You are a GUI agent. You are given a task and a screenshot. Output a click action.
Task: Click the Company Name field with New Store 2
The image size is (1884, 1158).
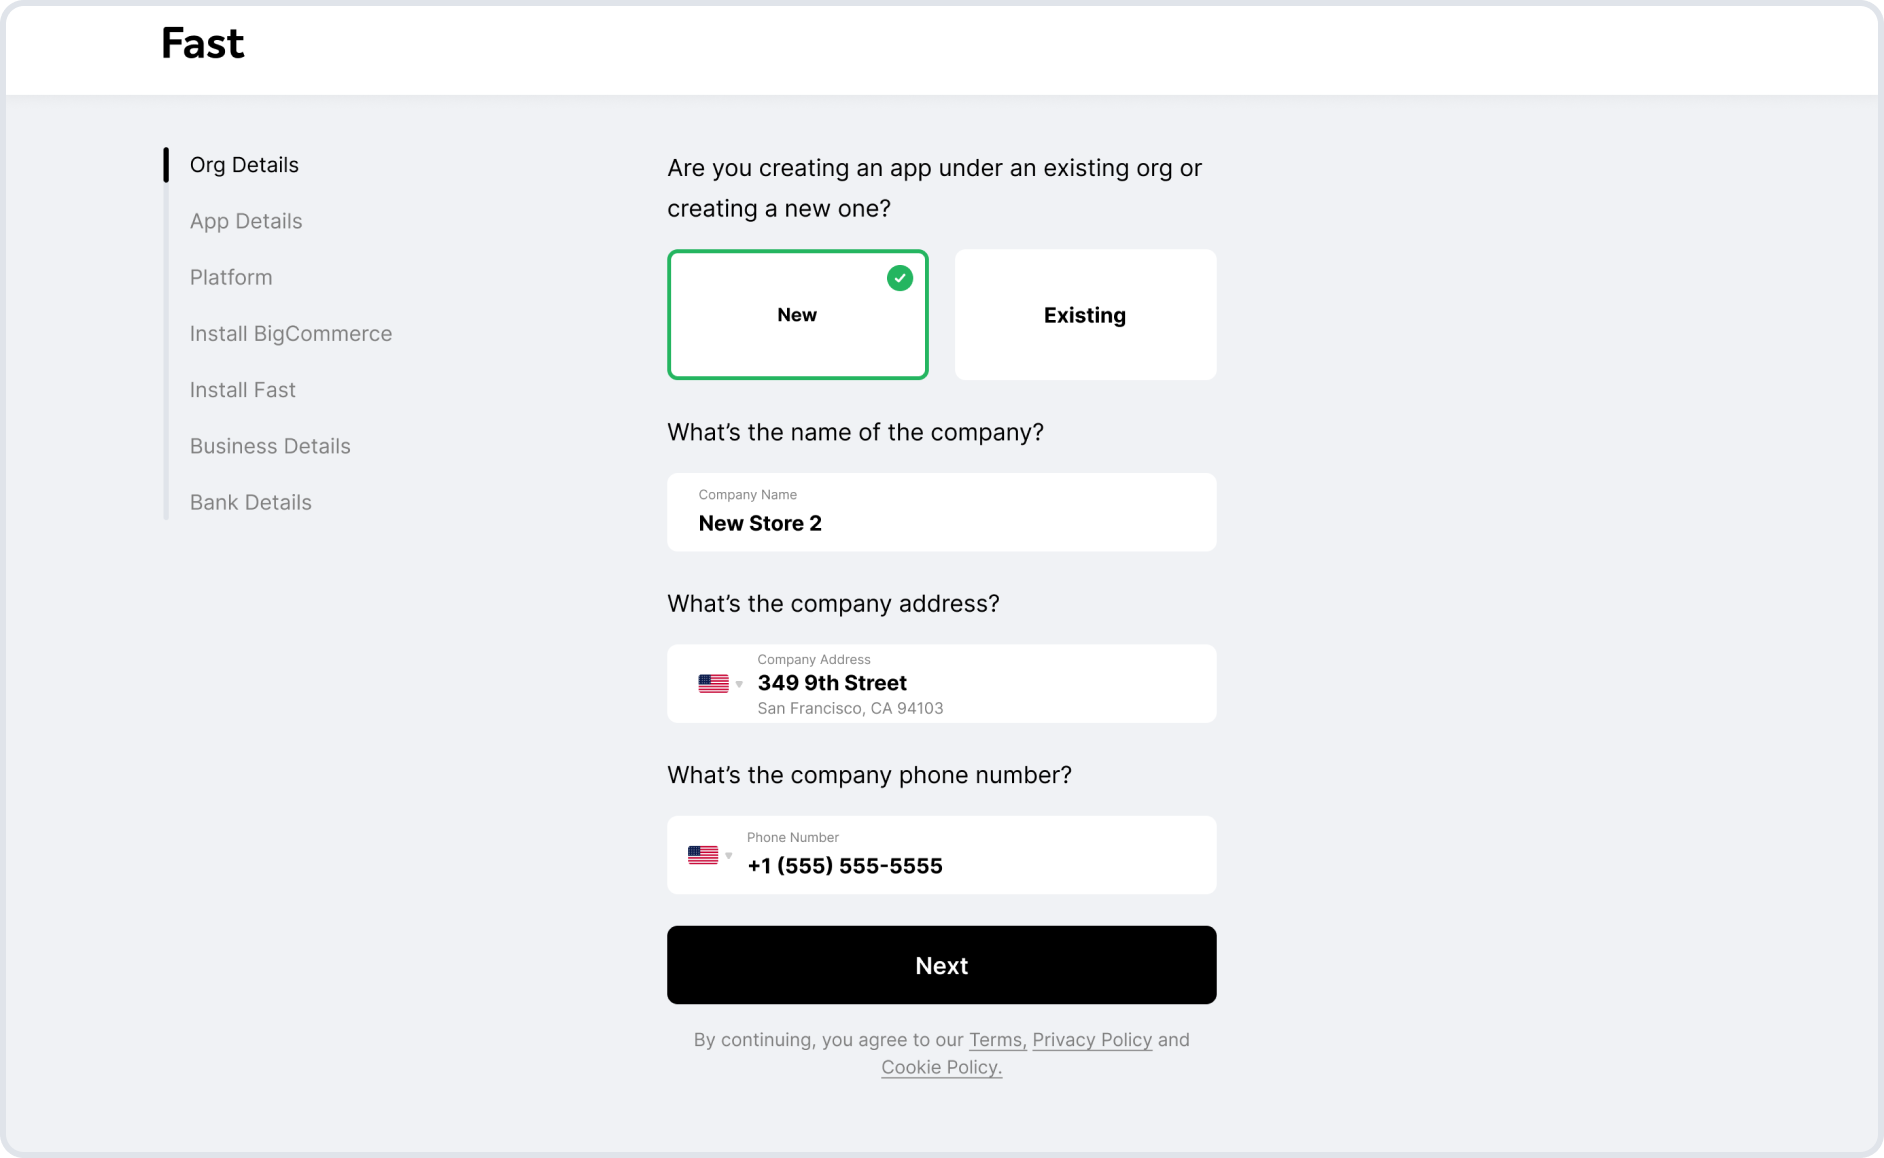click(942, 512)
